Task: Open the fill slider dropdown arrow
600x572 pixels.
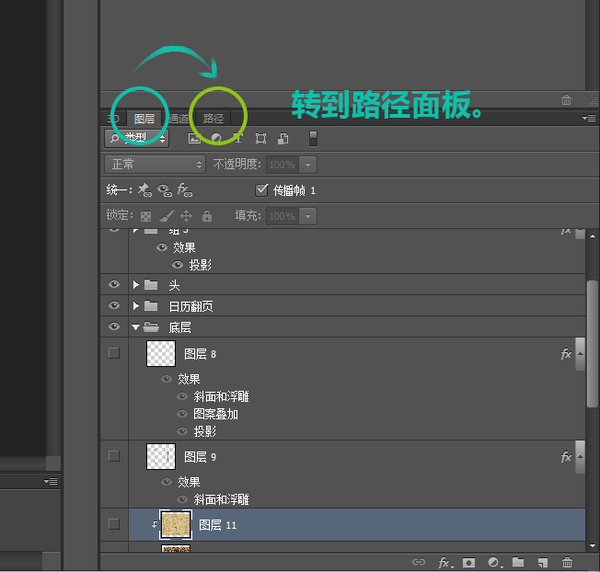Action: (308, 216)
